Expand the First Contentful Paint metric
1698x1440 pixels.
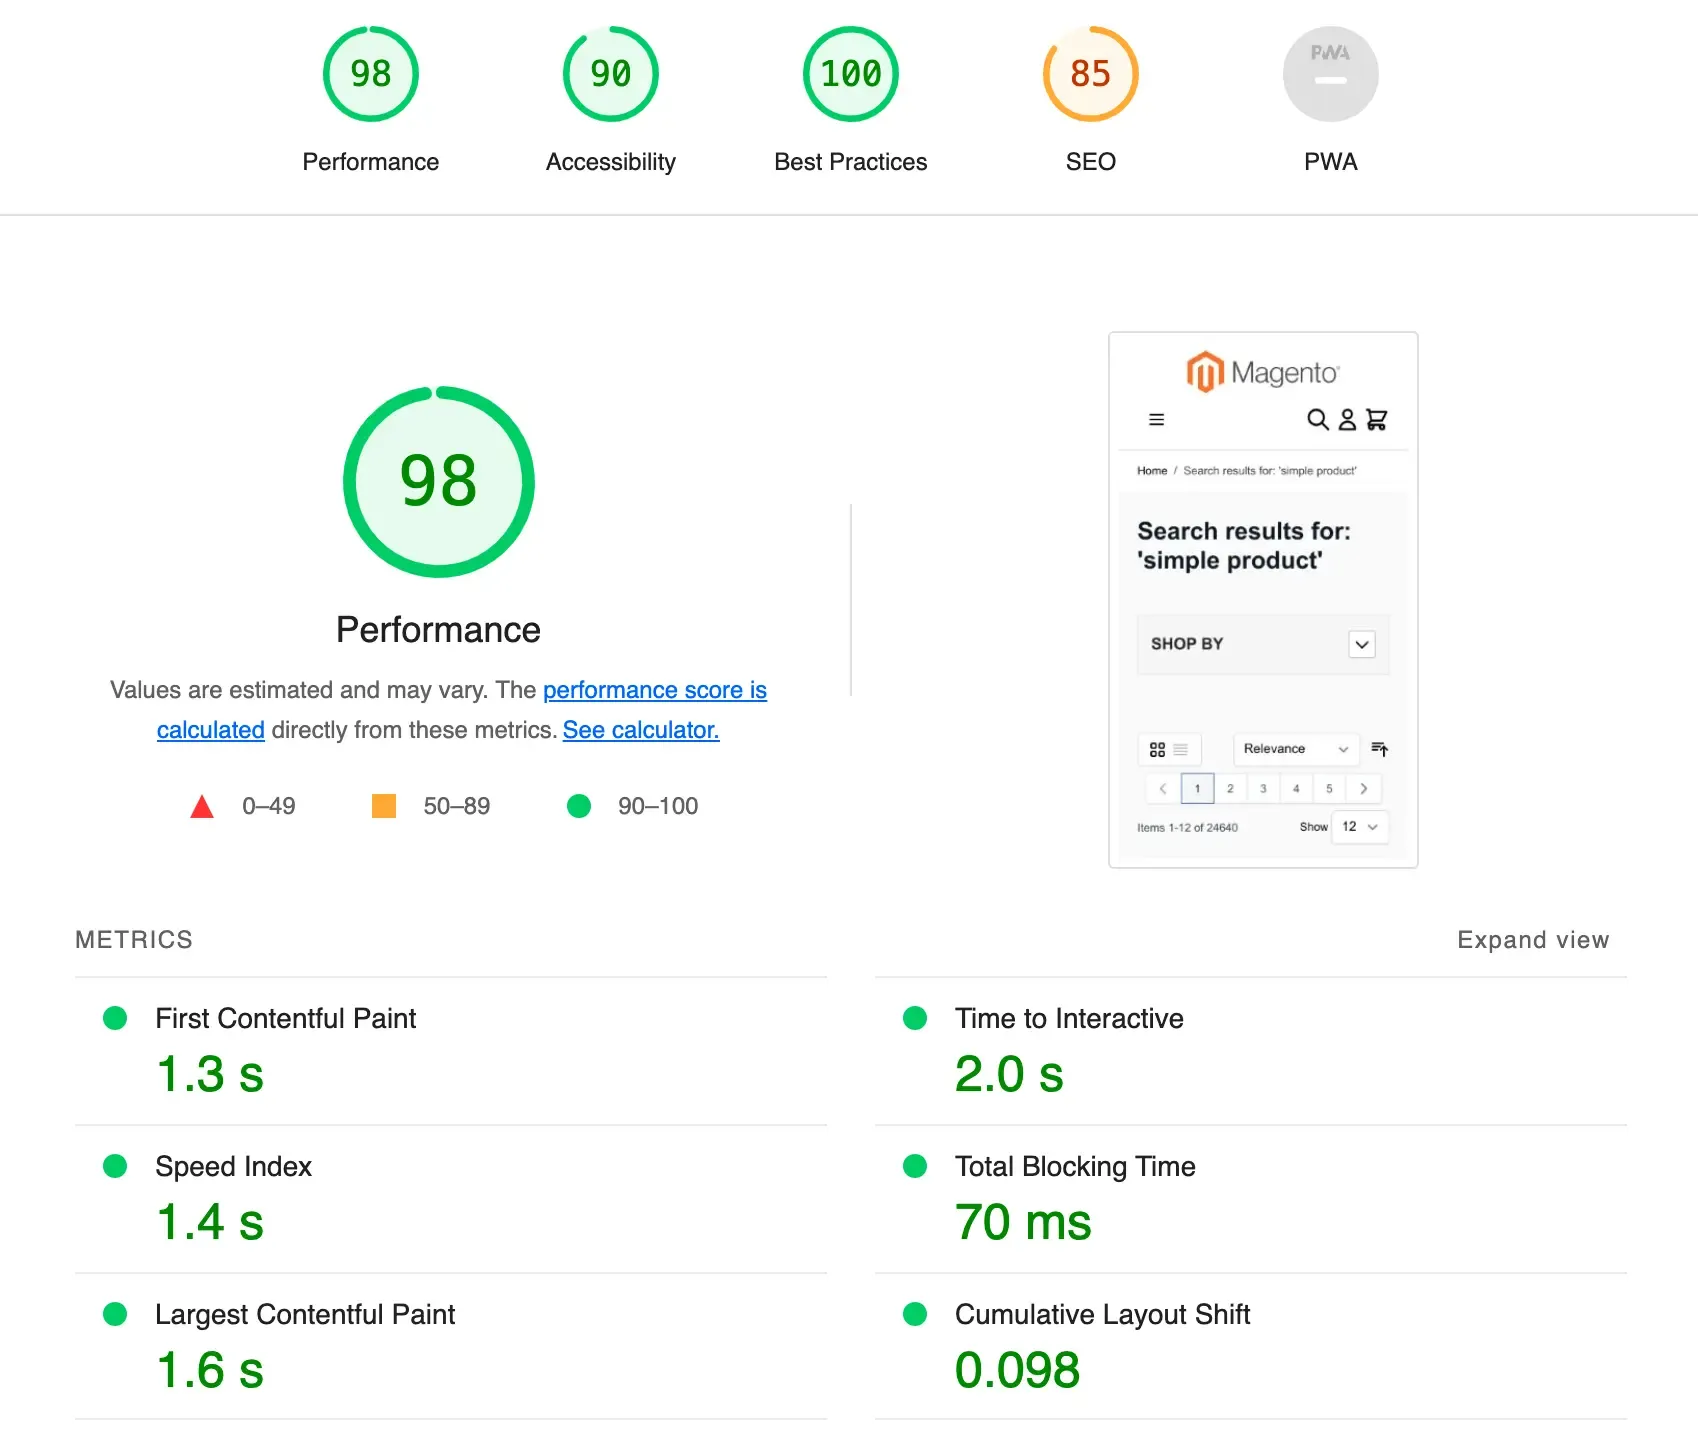point(285,1018)
